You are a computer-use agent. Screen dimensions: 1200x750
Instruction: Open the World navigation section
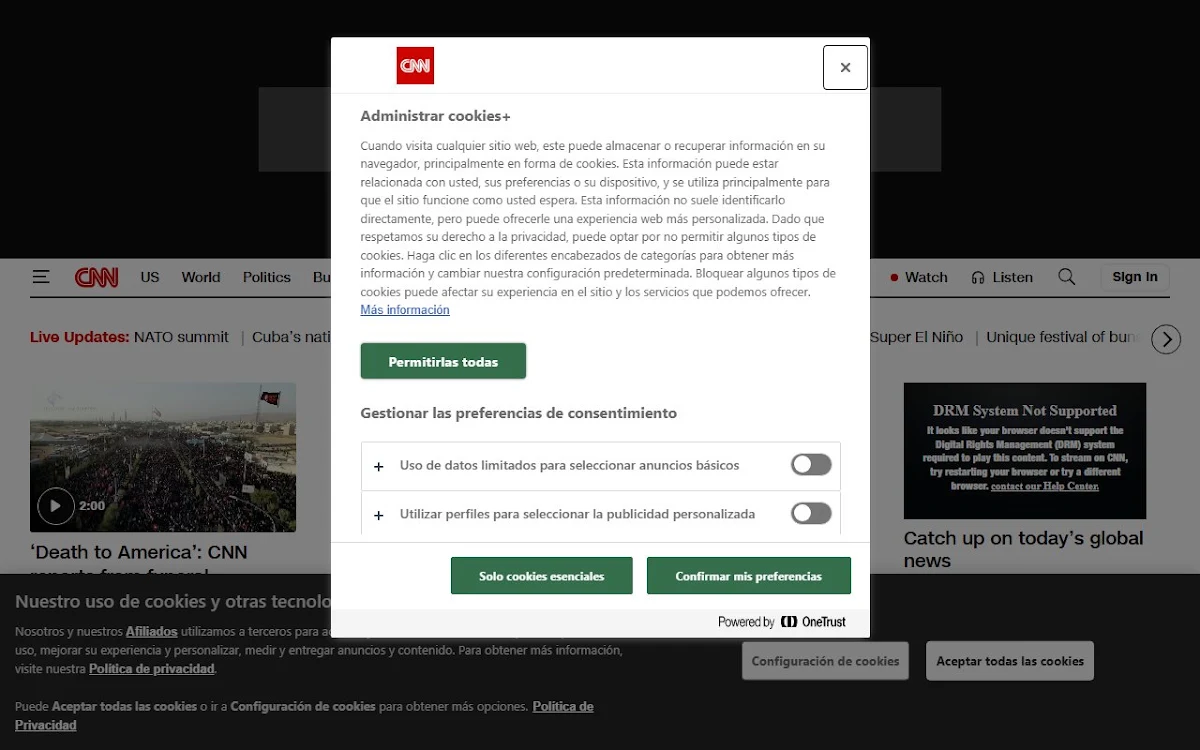click(201, 277)
